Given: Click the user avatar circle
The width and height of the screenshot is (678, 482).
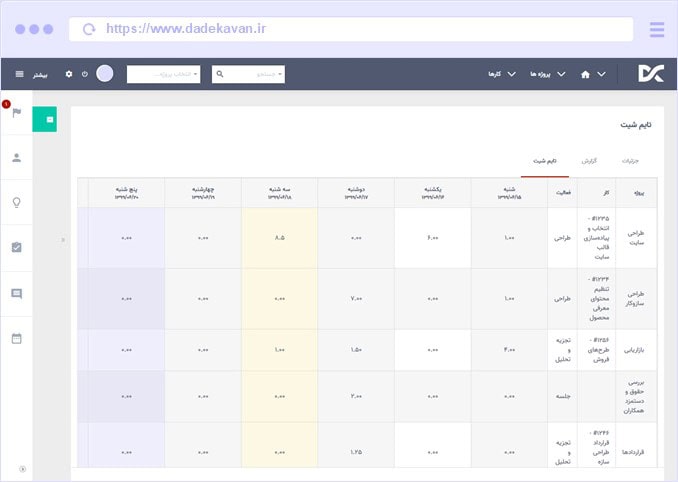Looking at the screenshot, I should click(x=105, y=74).
